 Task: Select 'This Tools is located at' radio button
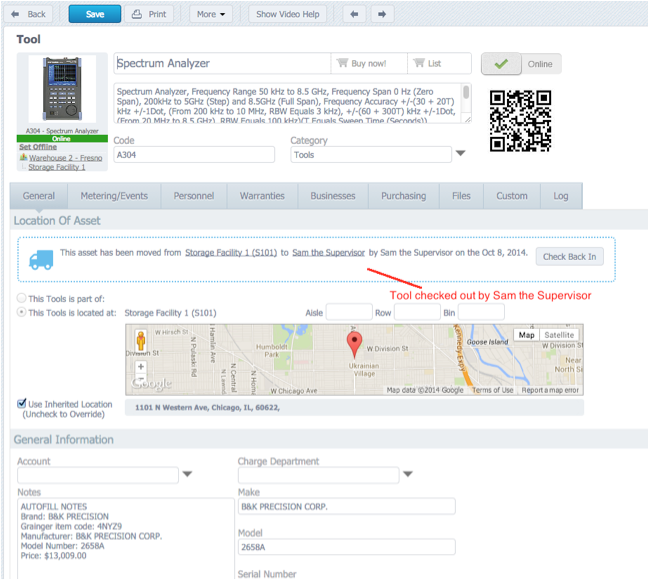[21, 312]
